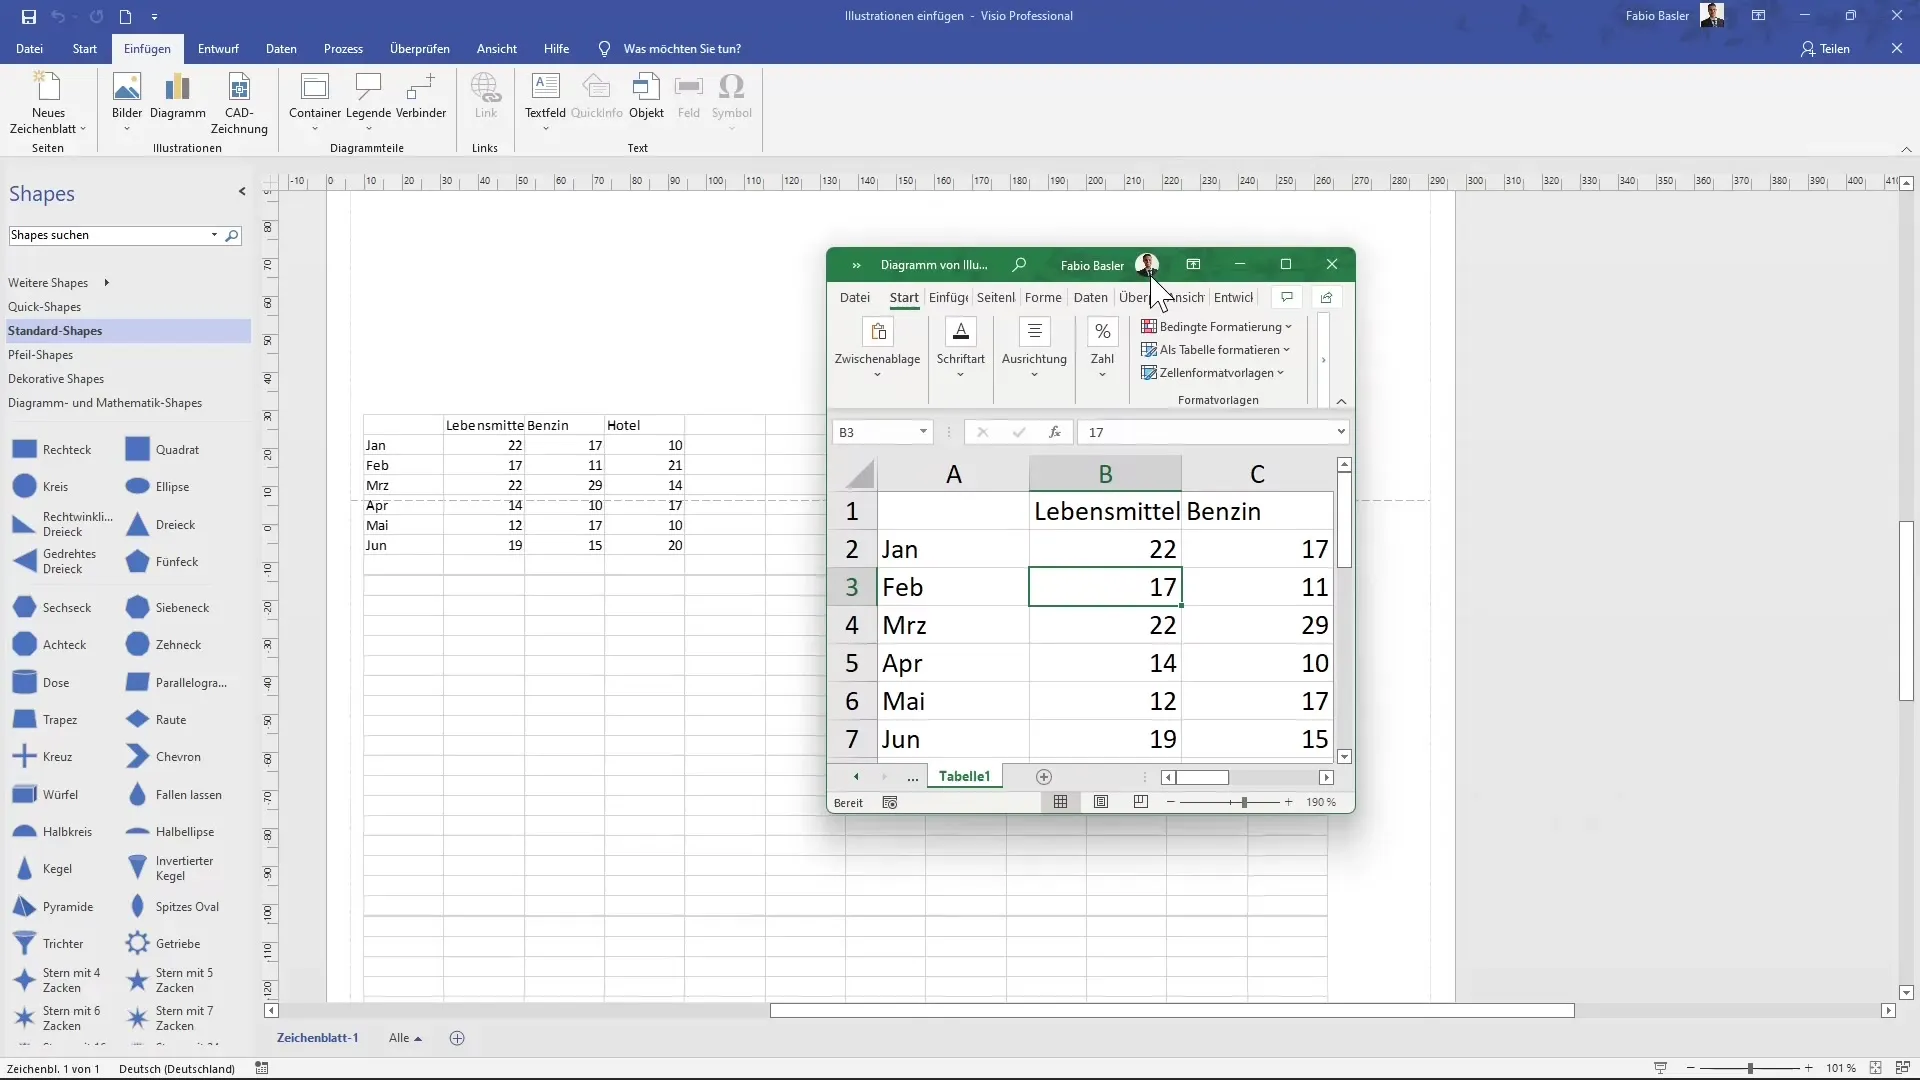The width and height of the screenshot is (1920, 1080).
Task: Click Excel zoom in plus button
Action: 1288,802
